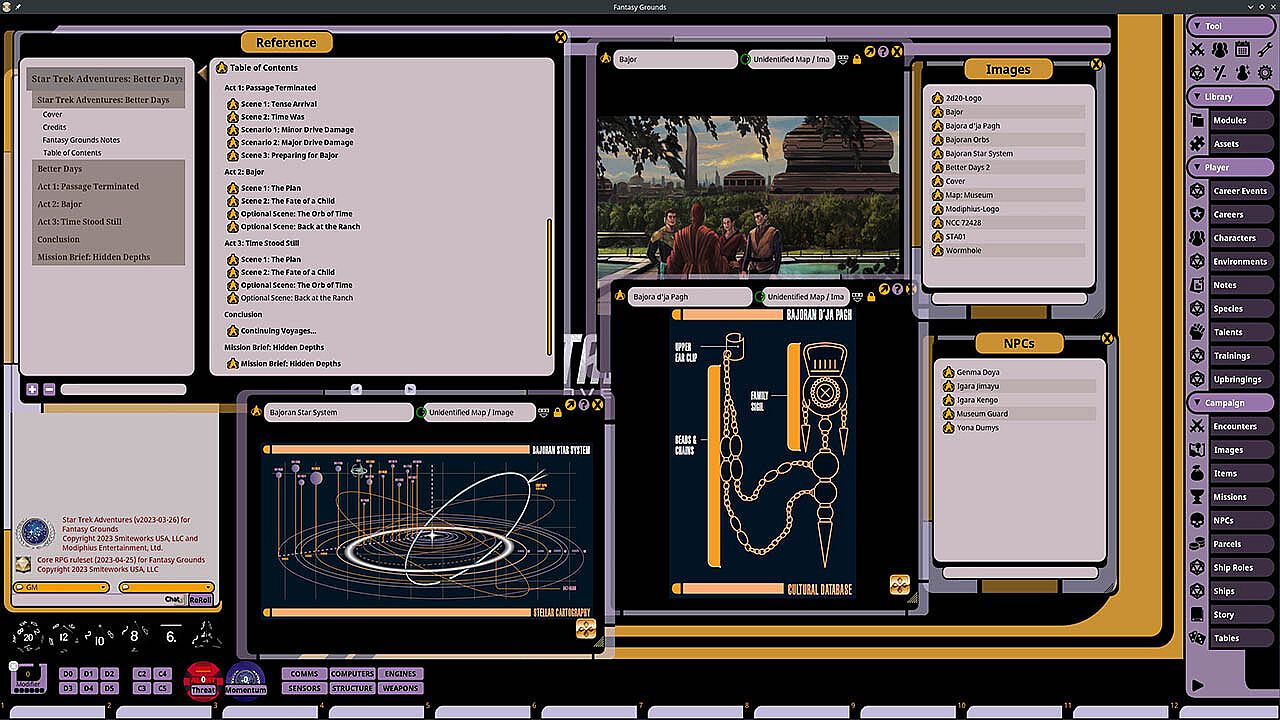
Task: Toggle the D0 difficulty button
Action: pos(68,674)
